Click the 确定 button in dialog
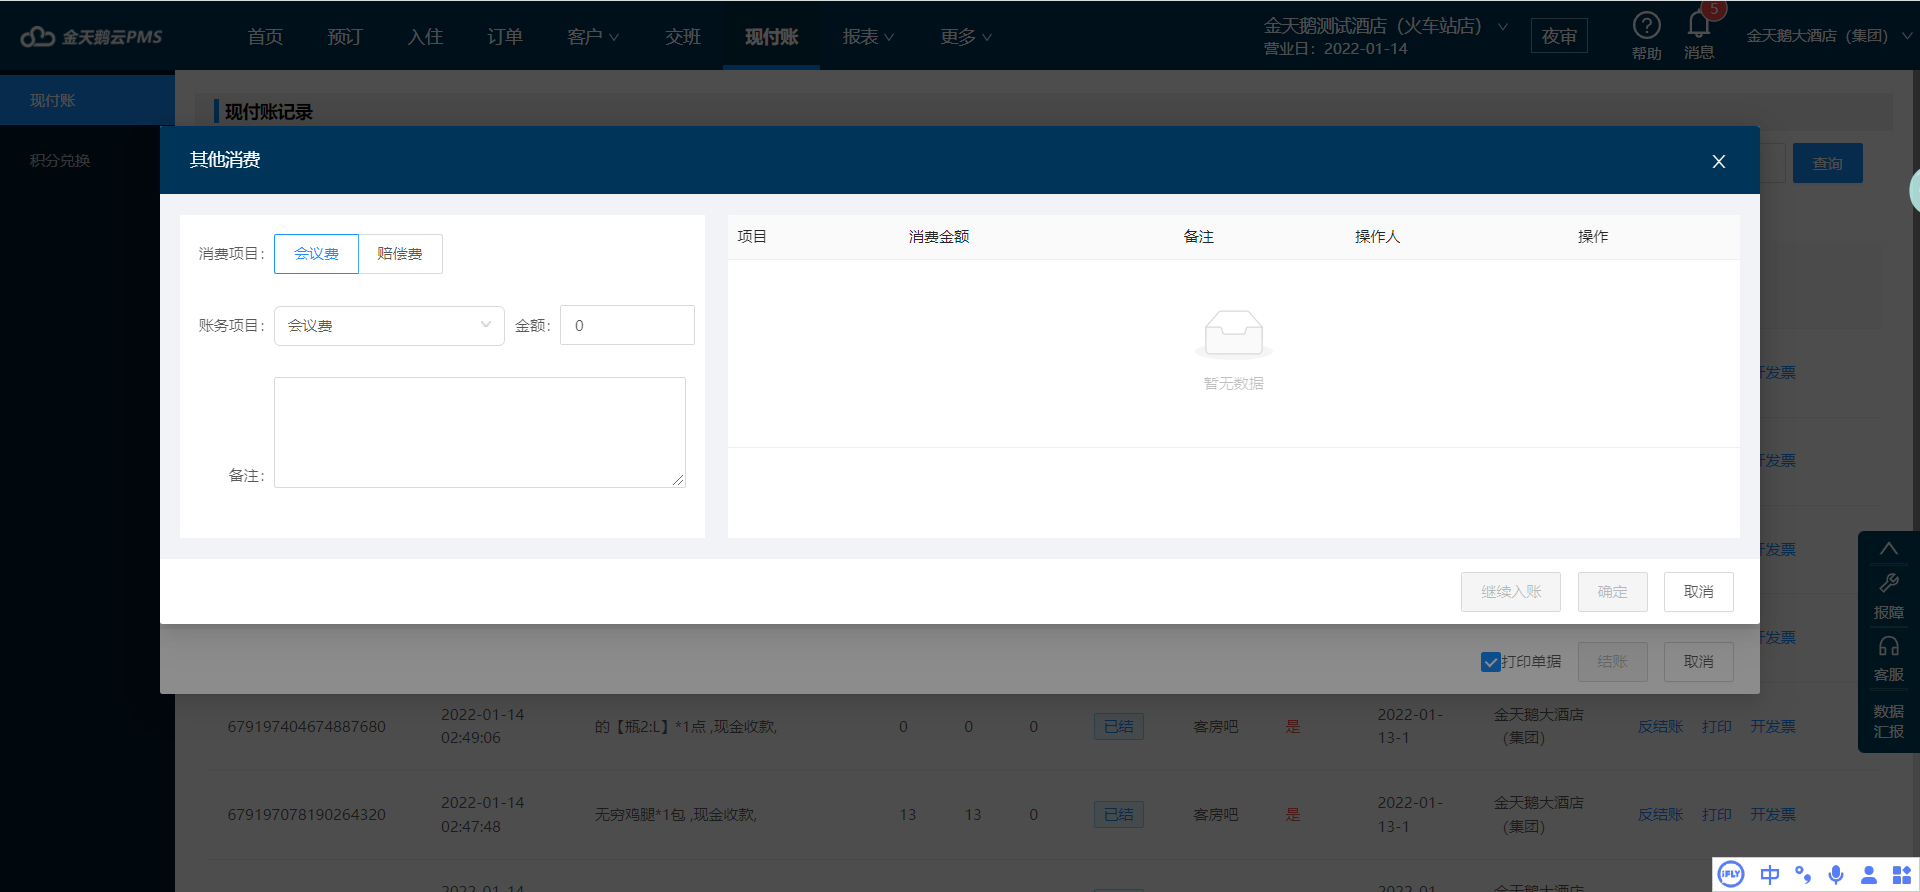The image size is (1920, 892). tap(1612, 592)
